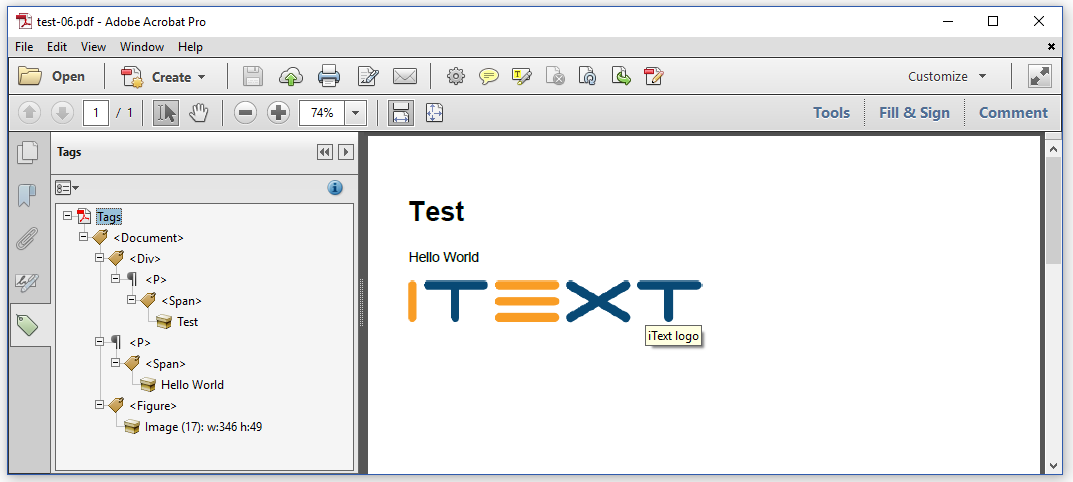The height and width of the screenshot is (482, 1073).
Task: Click the 74% zoom value field
Action: click(x=322, y=113)
